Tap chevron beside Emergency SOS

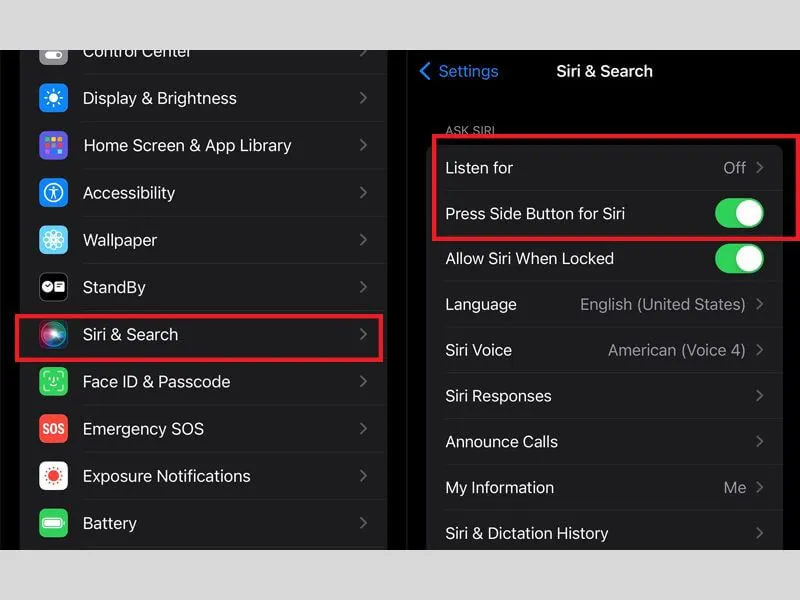[363, 429]
